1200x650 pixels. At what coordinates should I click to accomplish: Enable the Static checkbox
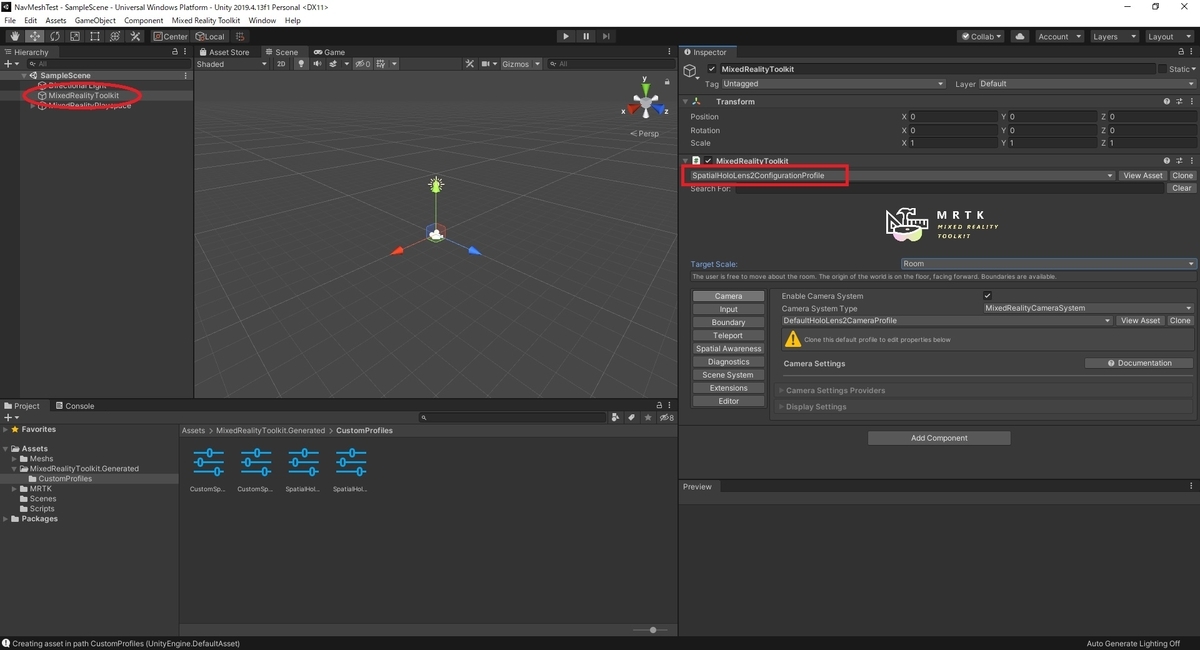(x=1162, y=69)
